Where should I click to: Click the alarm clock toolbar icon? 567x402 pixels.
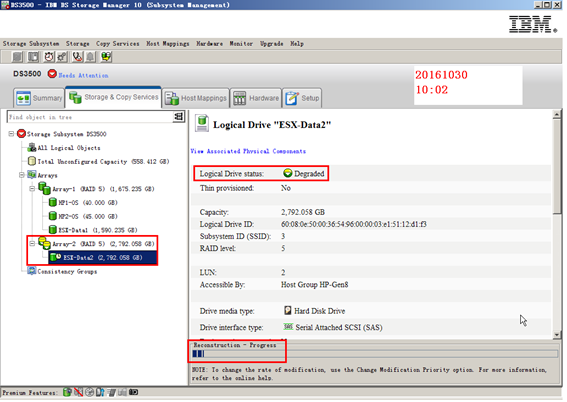pyautogui.click(x=49, y=57)
